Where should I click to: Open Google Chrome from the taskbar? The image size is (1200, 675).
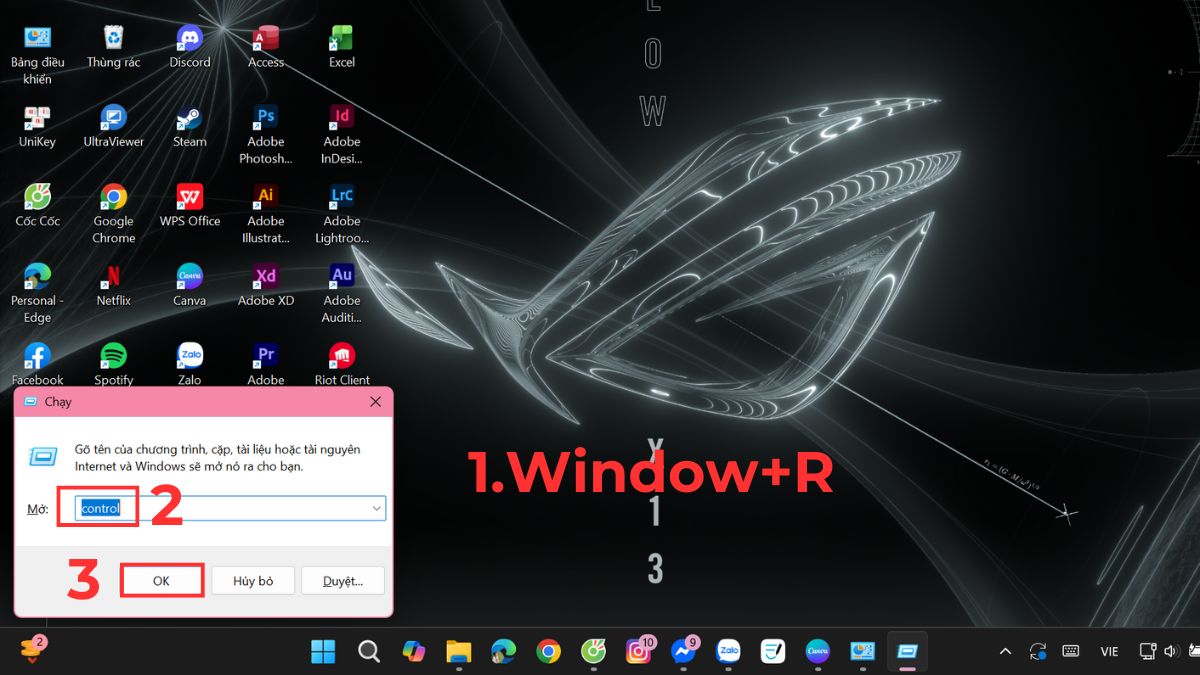547,651
